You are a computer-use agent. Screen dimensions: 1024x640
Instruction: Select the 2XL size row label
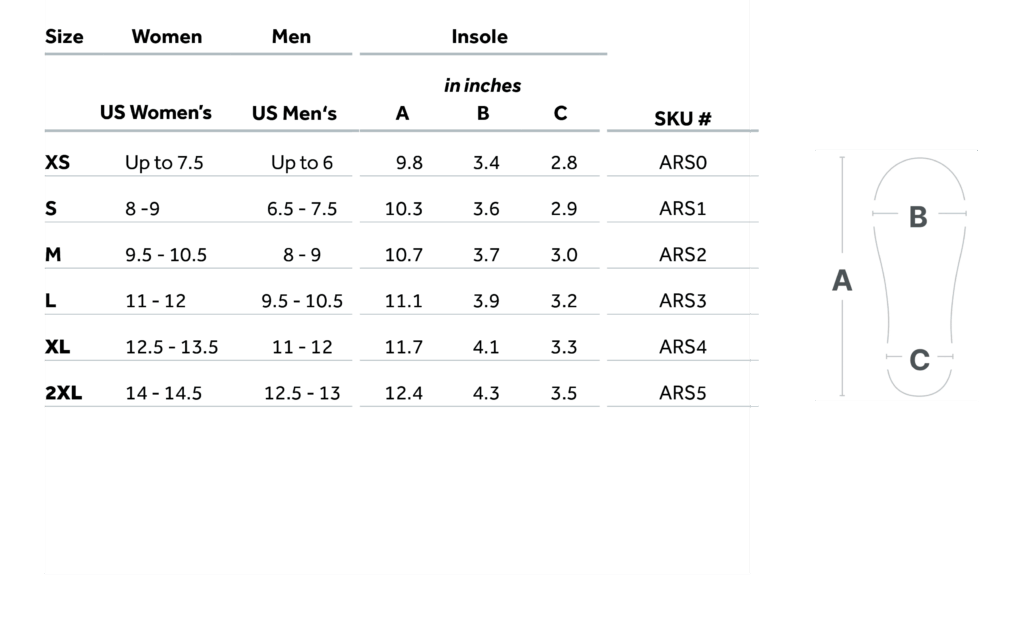pyautogui.click(x=64, y=393)
